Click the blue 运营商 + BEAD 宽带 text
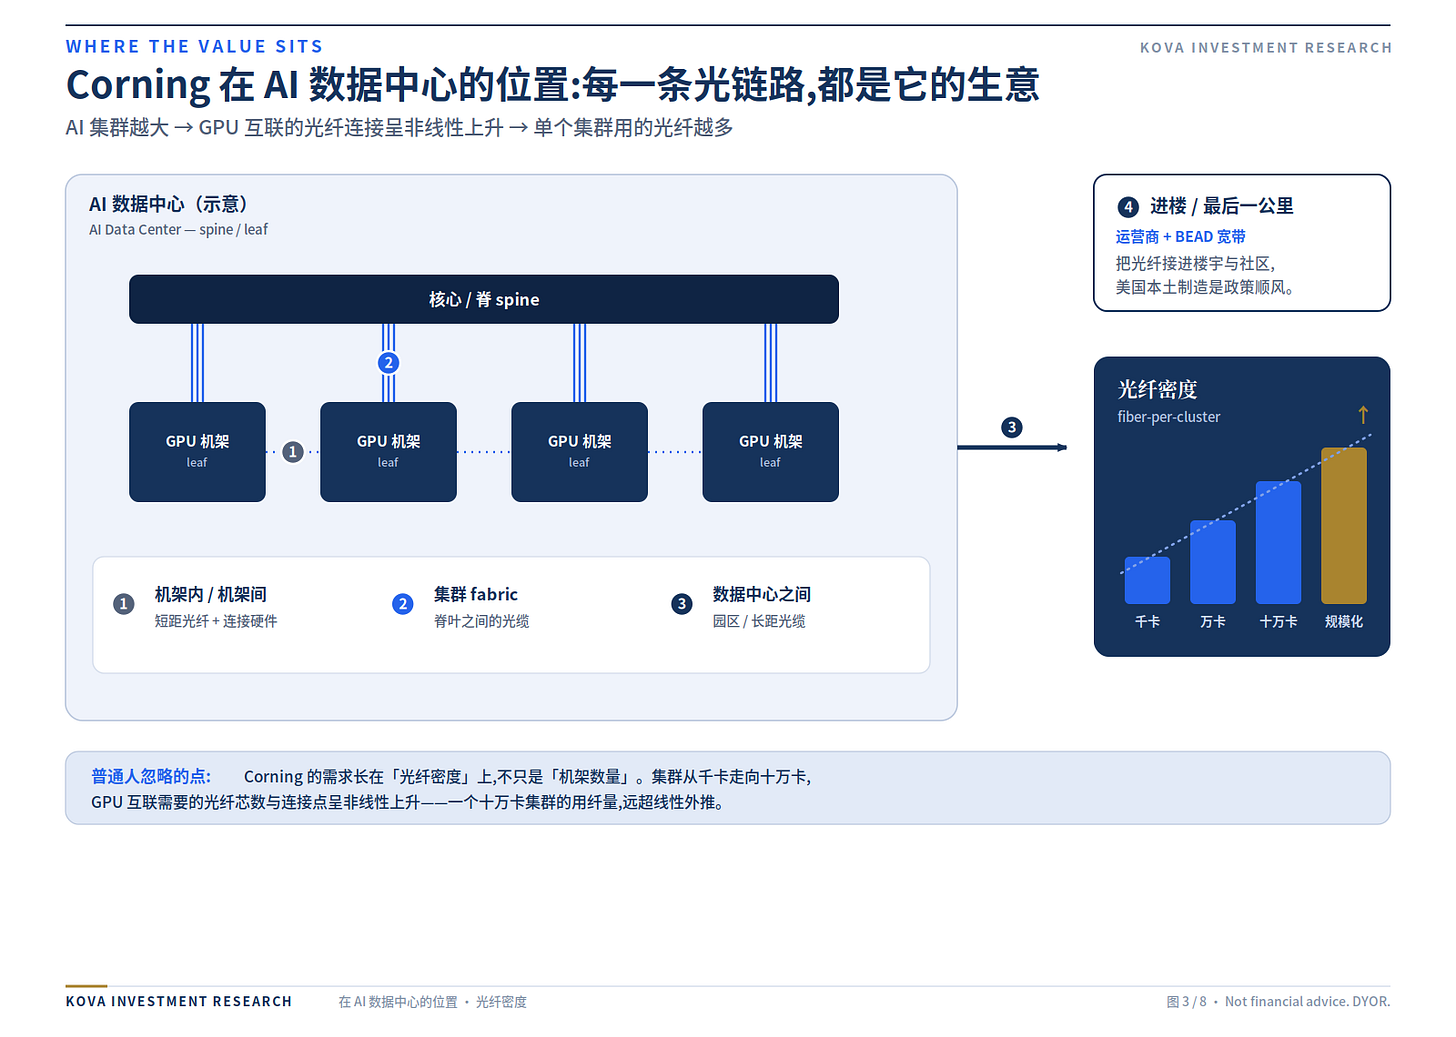Image resolution: width=1456 pixels, height=1037 pixels. tap(1180, 237)
